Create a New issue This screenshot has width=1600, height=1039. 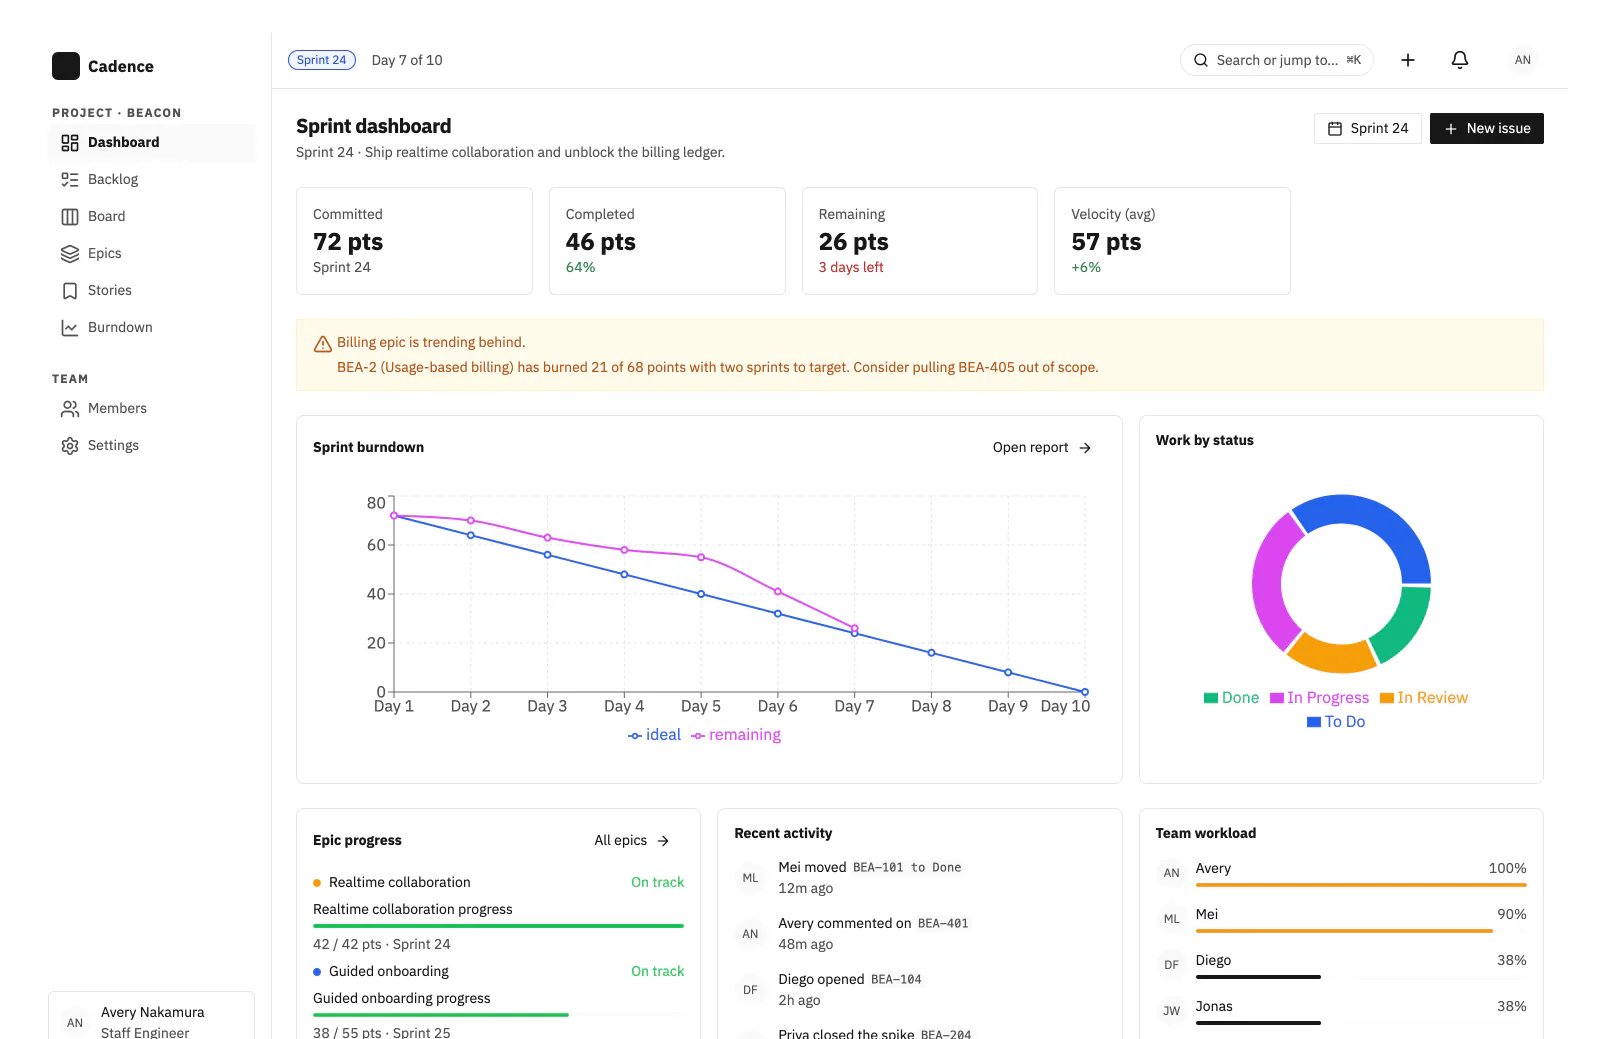pyautogui.click(x=1487, y=128)
